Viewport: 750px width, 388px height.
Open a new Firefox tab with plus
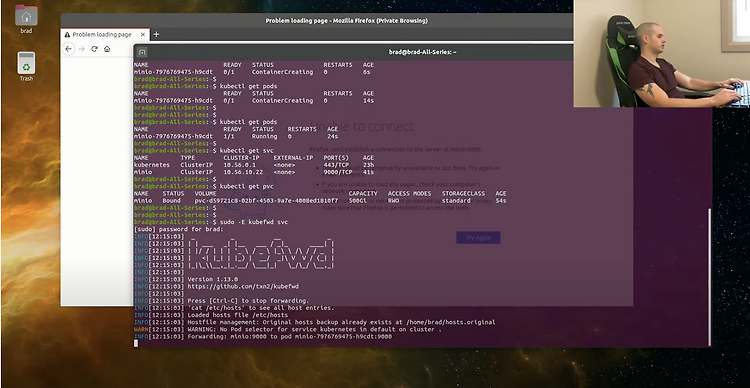point(156,34)
